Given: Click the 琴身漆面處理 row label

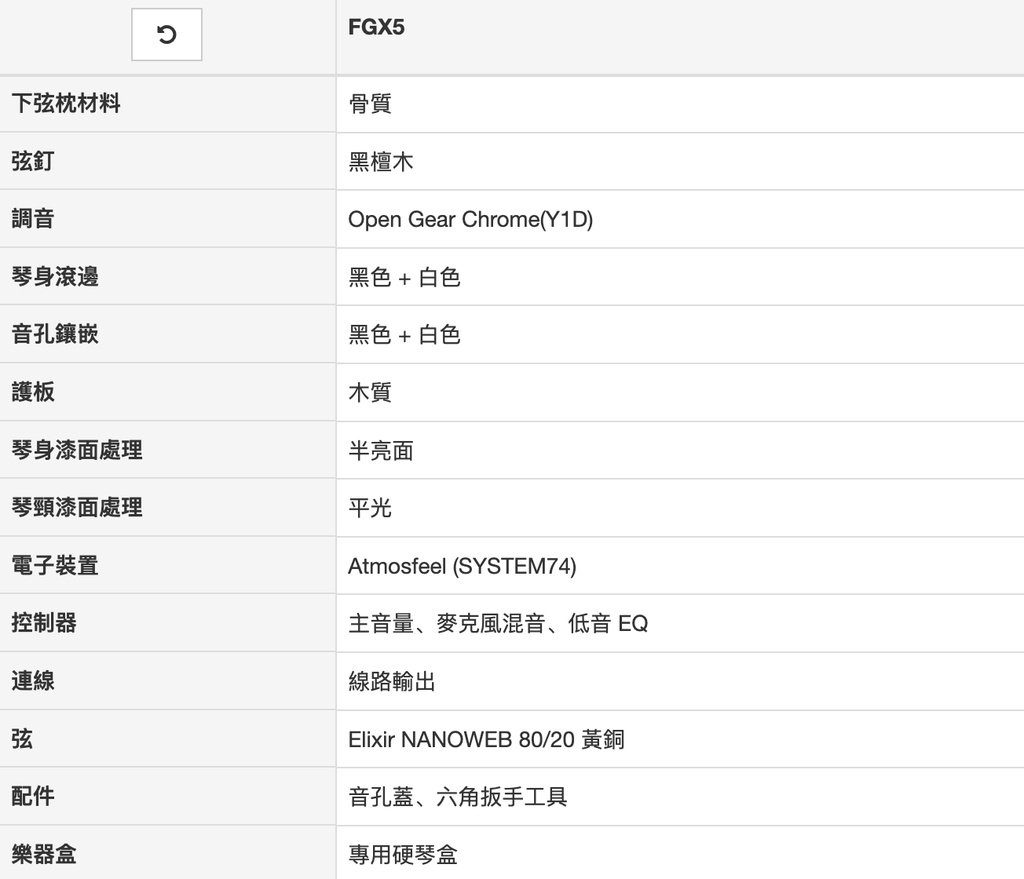Looking at the screenshot, I should 76,449.
